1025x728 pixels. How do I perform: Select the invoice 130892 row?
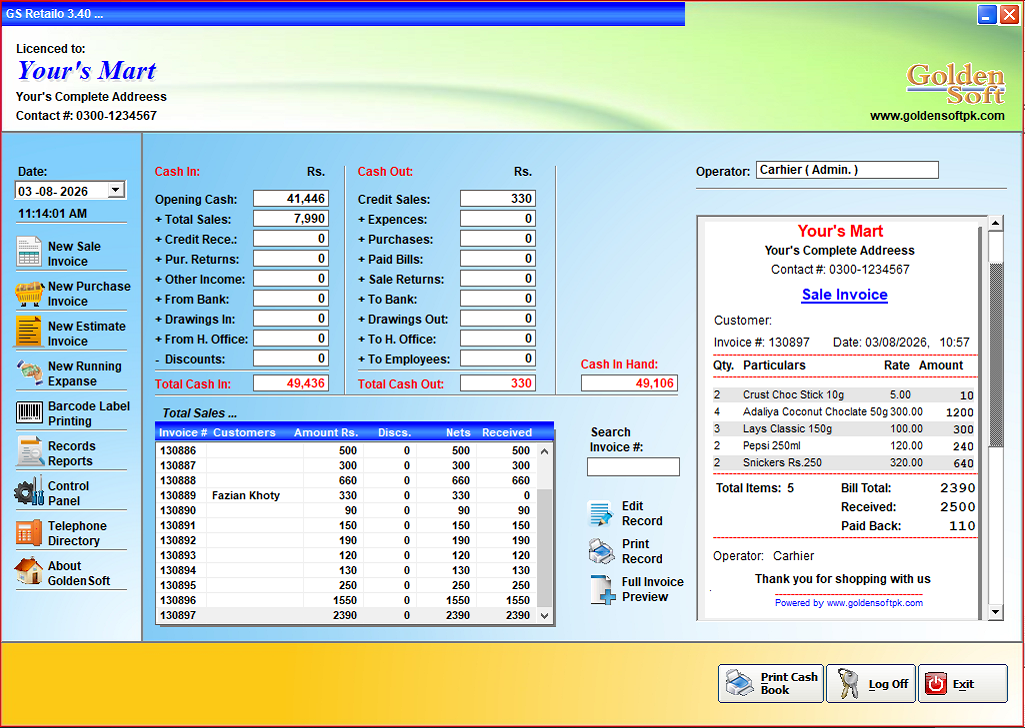346,540
